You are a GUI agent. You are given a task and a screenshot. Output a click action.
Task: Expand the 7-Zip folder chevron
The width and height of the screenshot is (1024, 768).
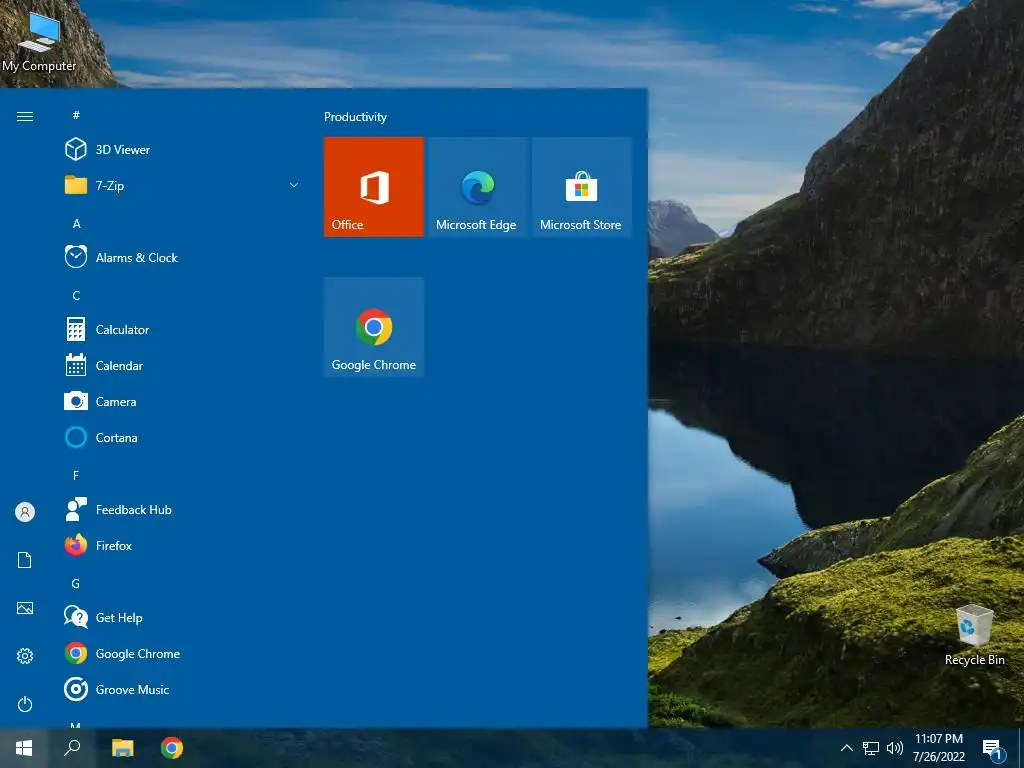pos(294,185)
